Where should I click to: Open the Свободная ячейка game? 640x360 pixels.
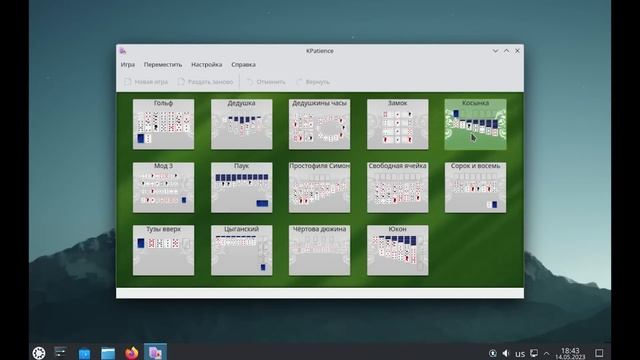coord(398,187)
